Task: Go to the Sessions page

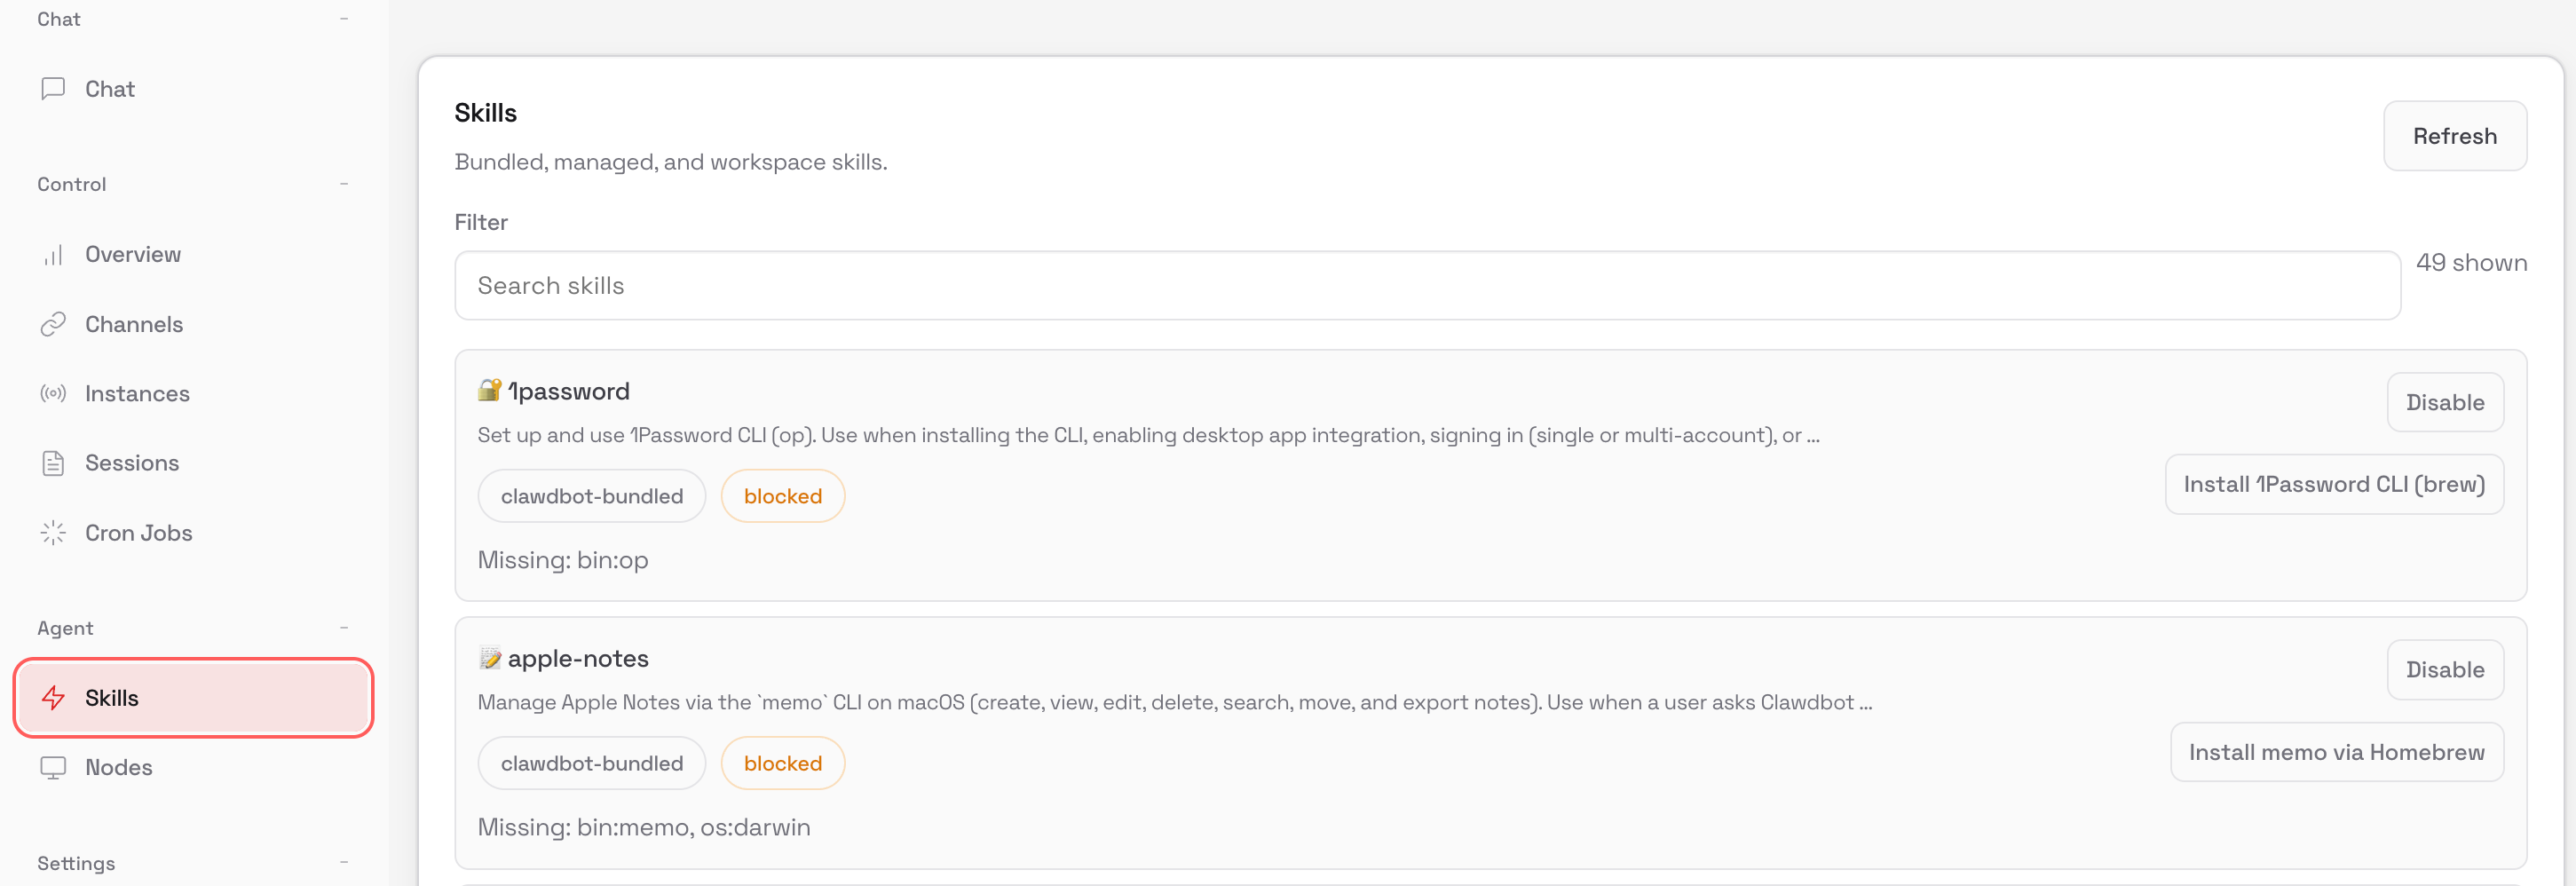Action: (x=132, y=463)
